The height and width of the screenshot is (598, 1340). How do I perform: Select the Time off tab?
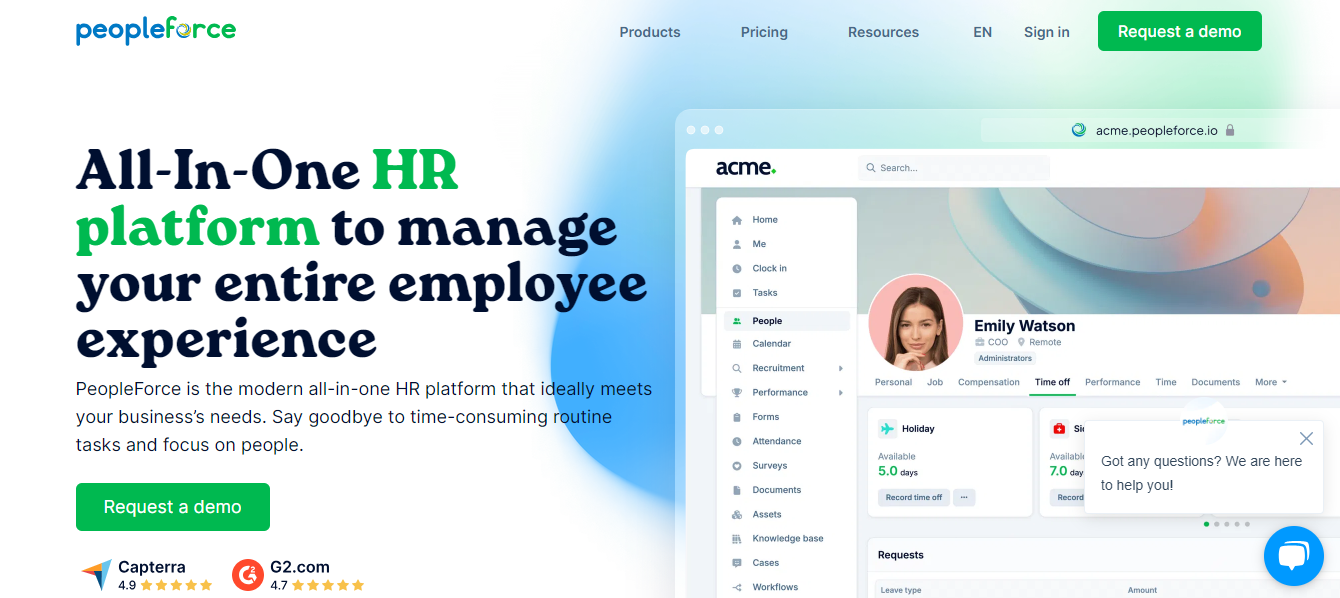coord(1052,382)
